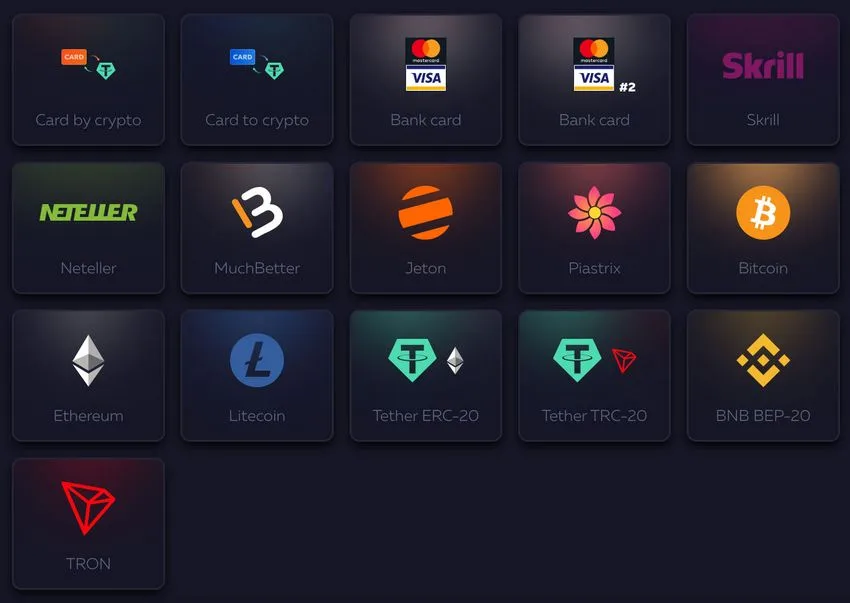Choose the Piastrix flower icon

click(594, 213)
